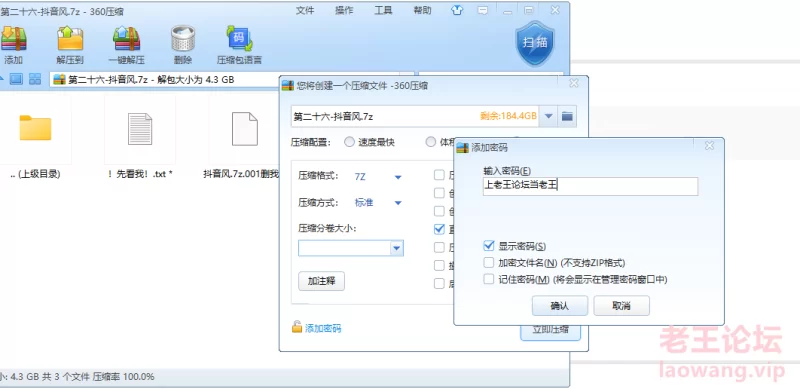Browse folder icon next to archive name

point(567,116)
